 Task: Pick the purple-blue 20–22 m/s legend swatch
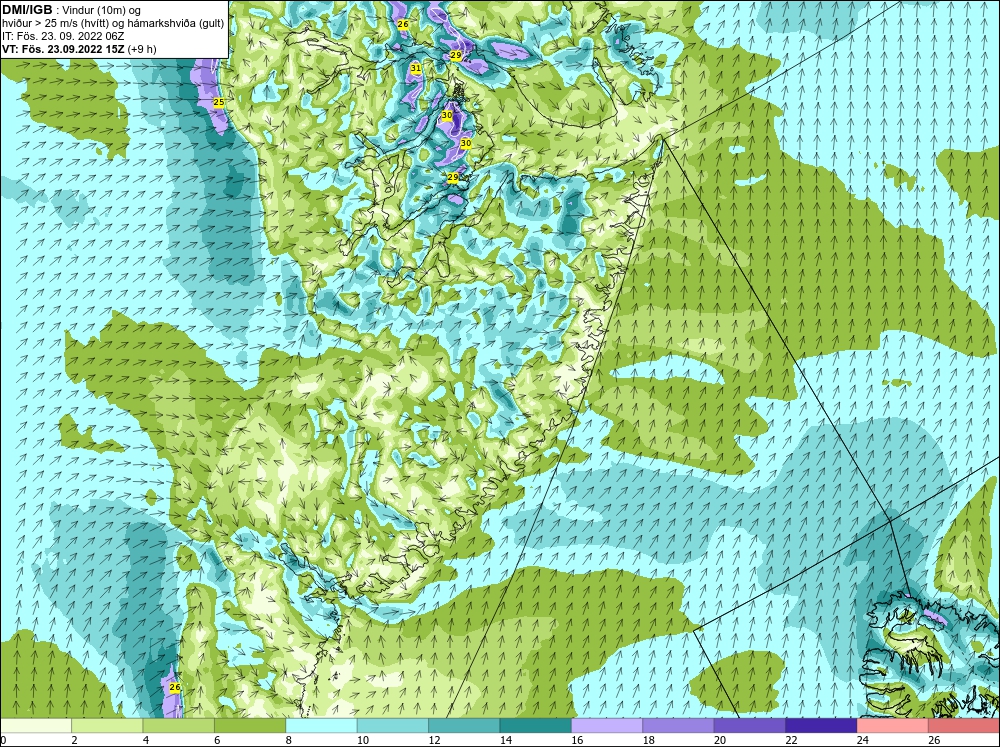tap(750, 725)
